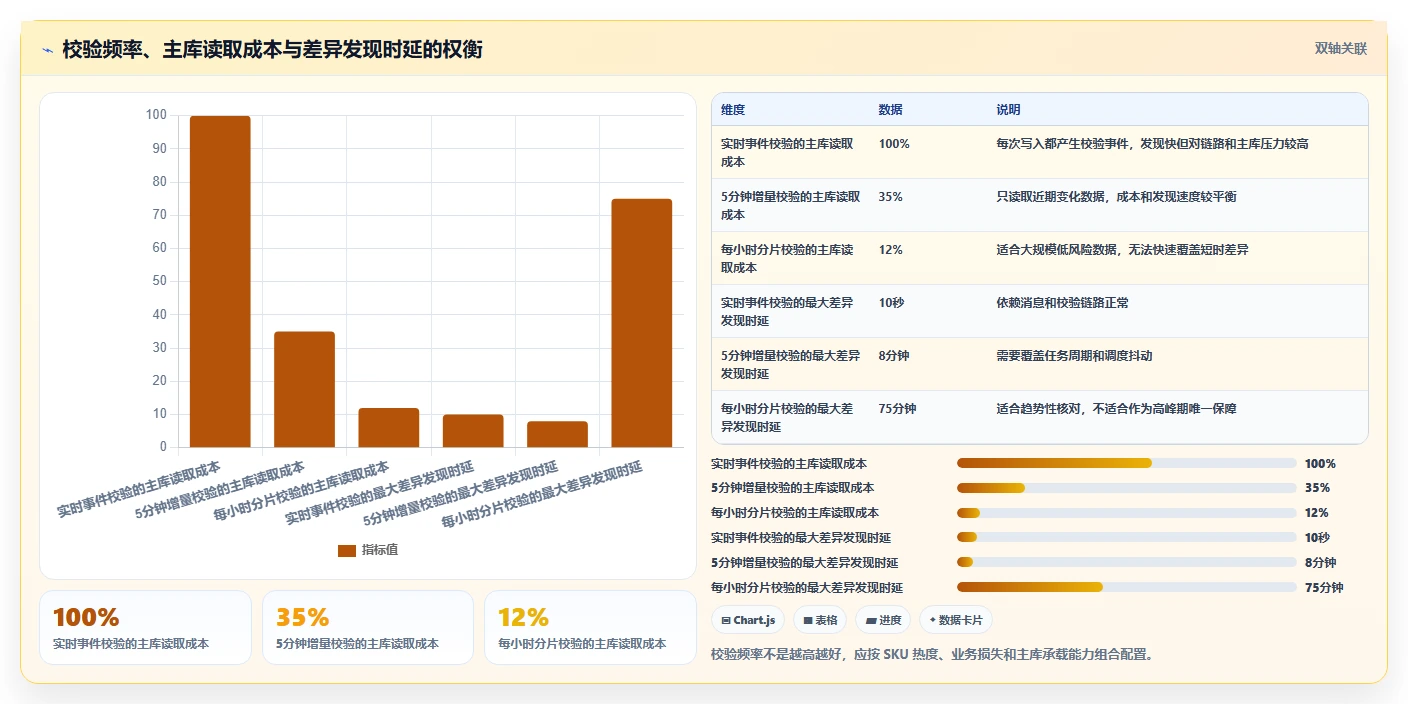Image resolution: width=1408 pixels, height=704 pixels.
Task: Click the tallest bar, 实时事件校验的主库读取成本
Action: coord(220,281)
